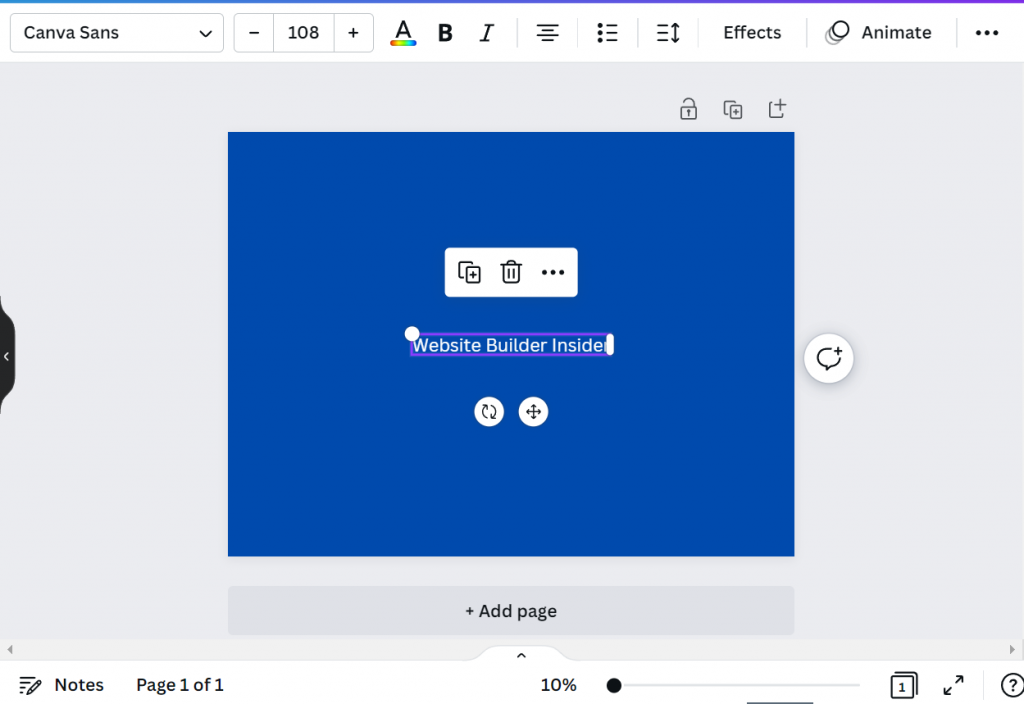Delete the selected text element
This screenshot has width=1024, height=704.
[x=511, y=272]
